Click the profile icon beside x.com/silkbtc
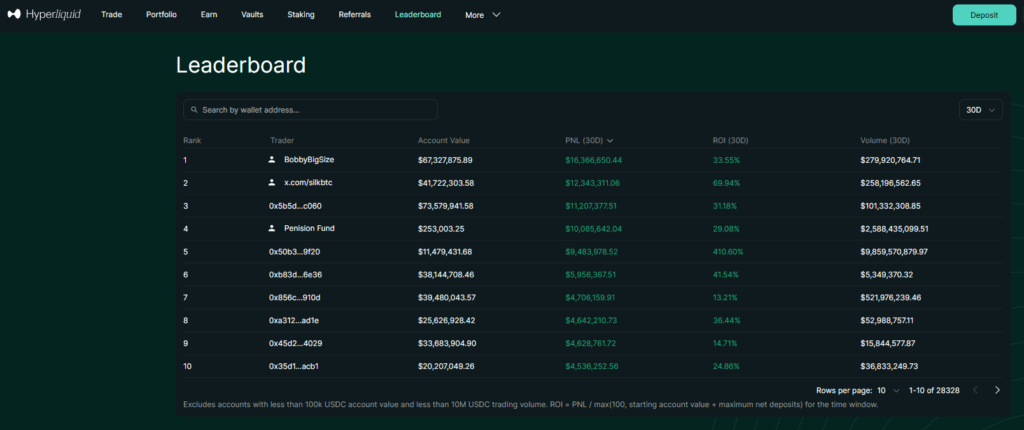1024x430 pixels. point(271,183)
